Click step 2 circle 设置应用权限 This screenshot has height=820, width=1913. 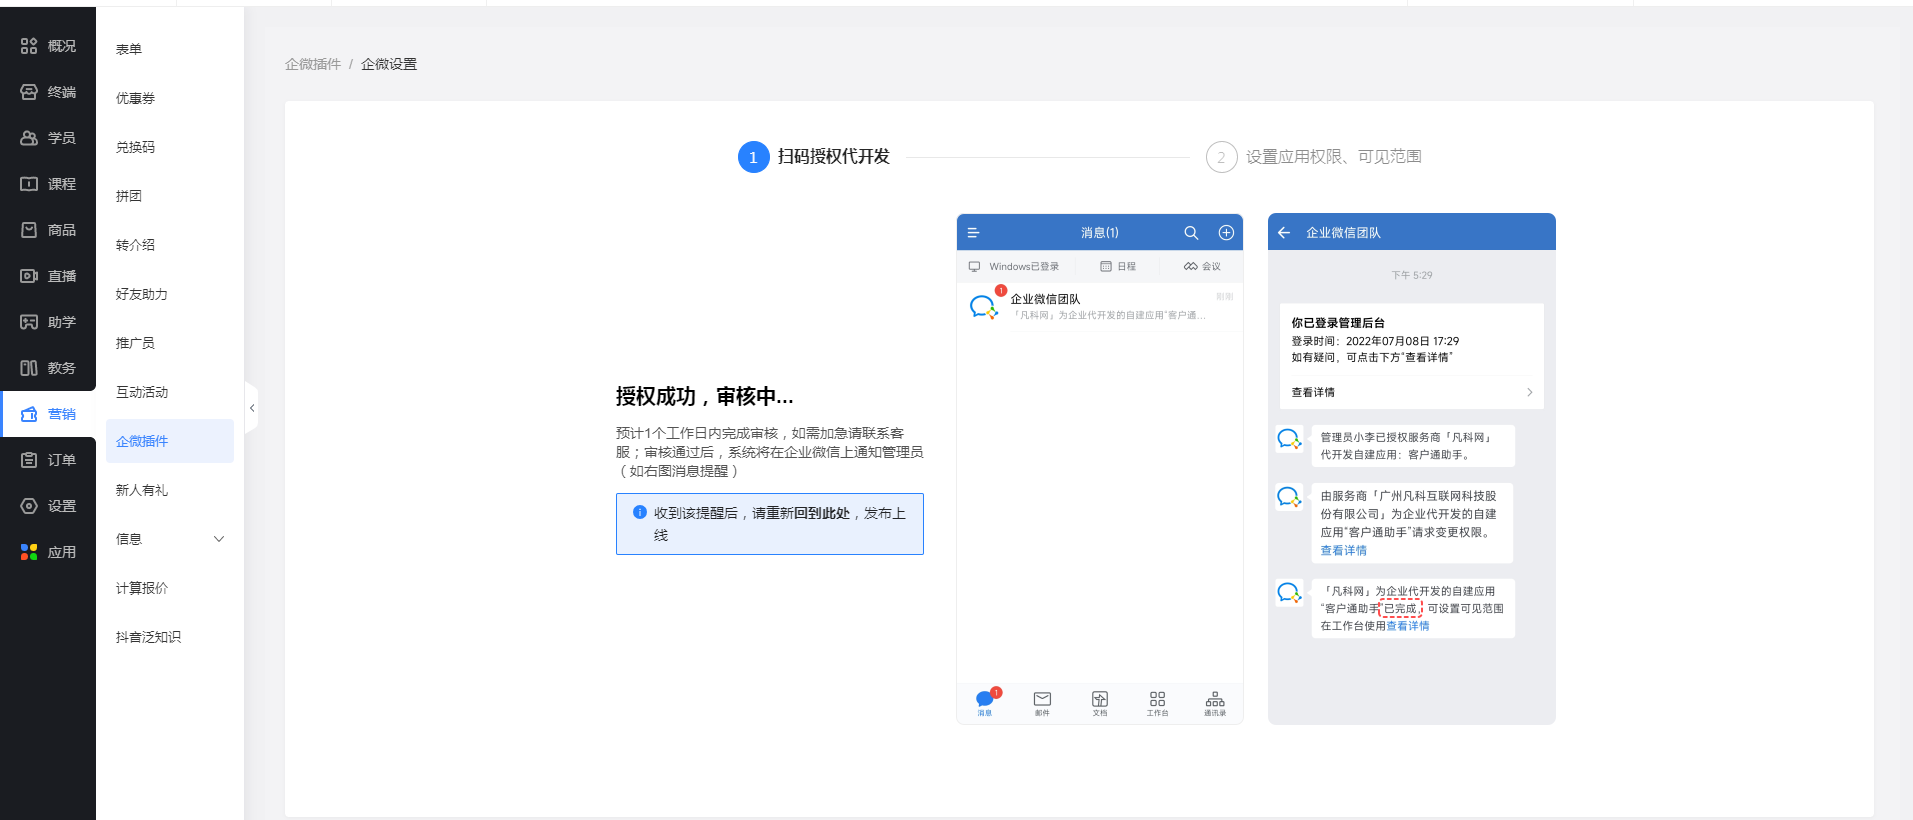point(1221,157)
